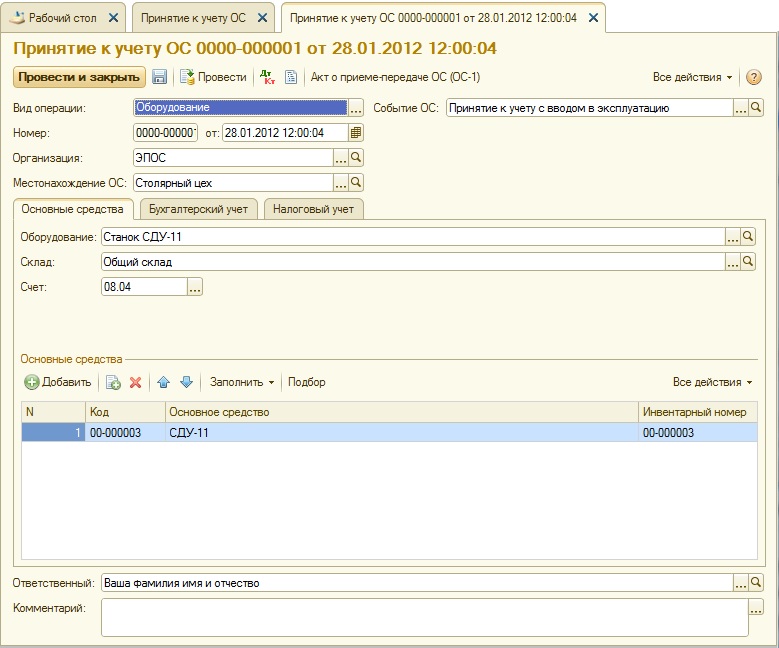
Task: Move table row up with blue arrow
Action: (164, 382)
